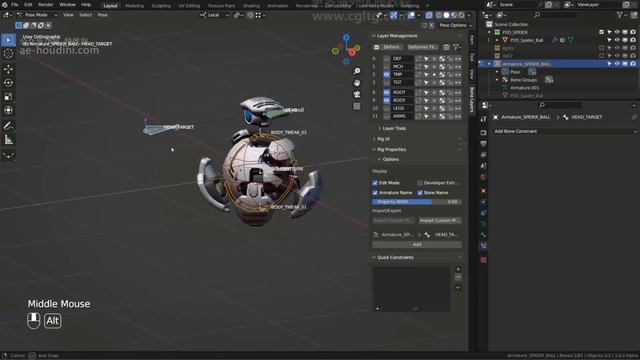Activate the Cursor tool
Viewport: 640px width, 360px height.
(x=8, y=54)
